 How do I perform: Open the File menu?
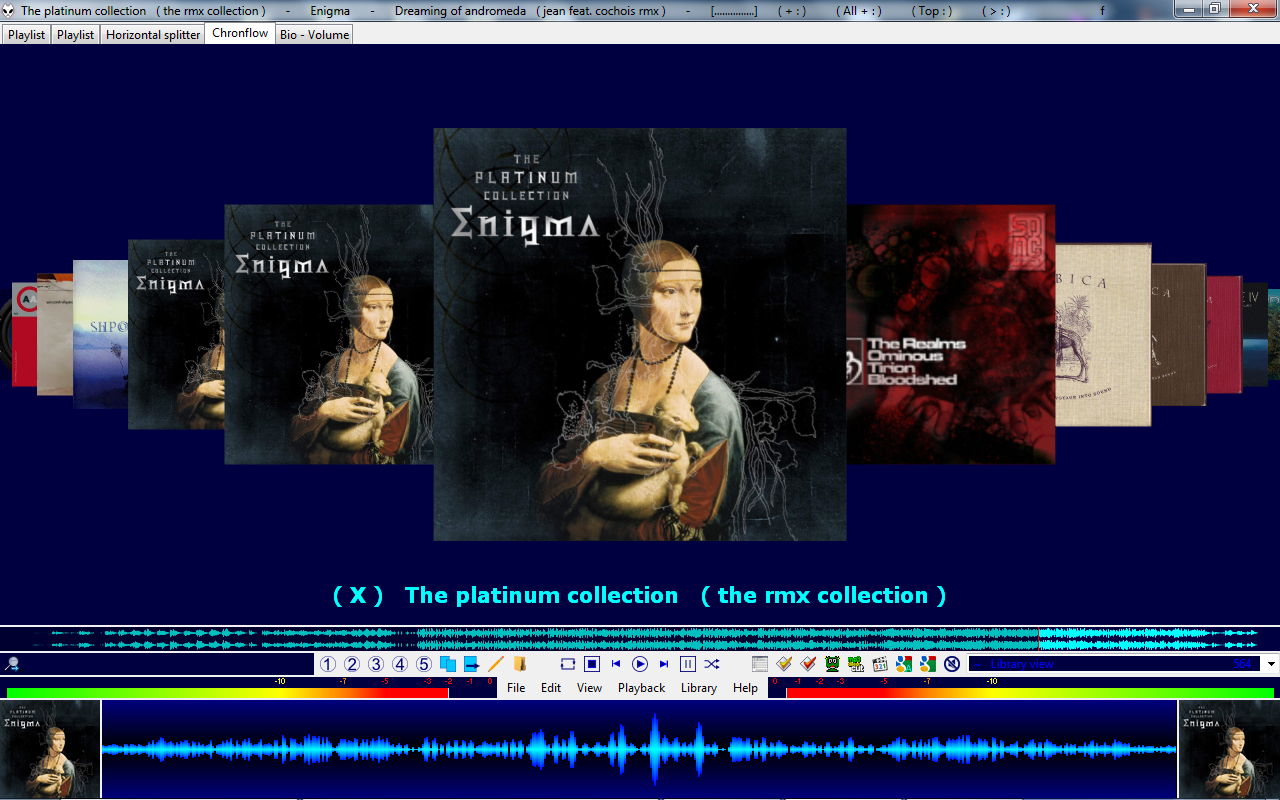point(516,688)
